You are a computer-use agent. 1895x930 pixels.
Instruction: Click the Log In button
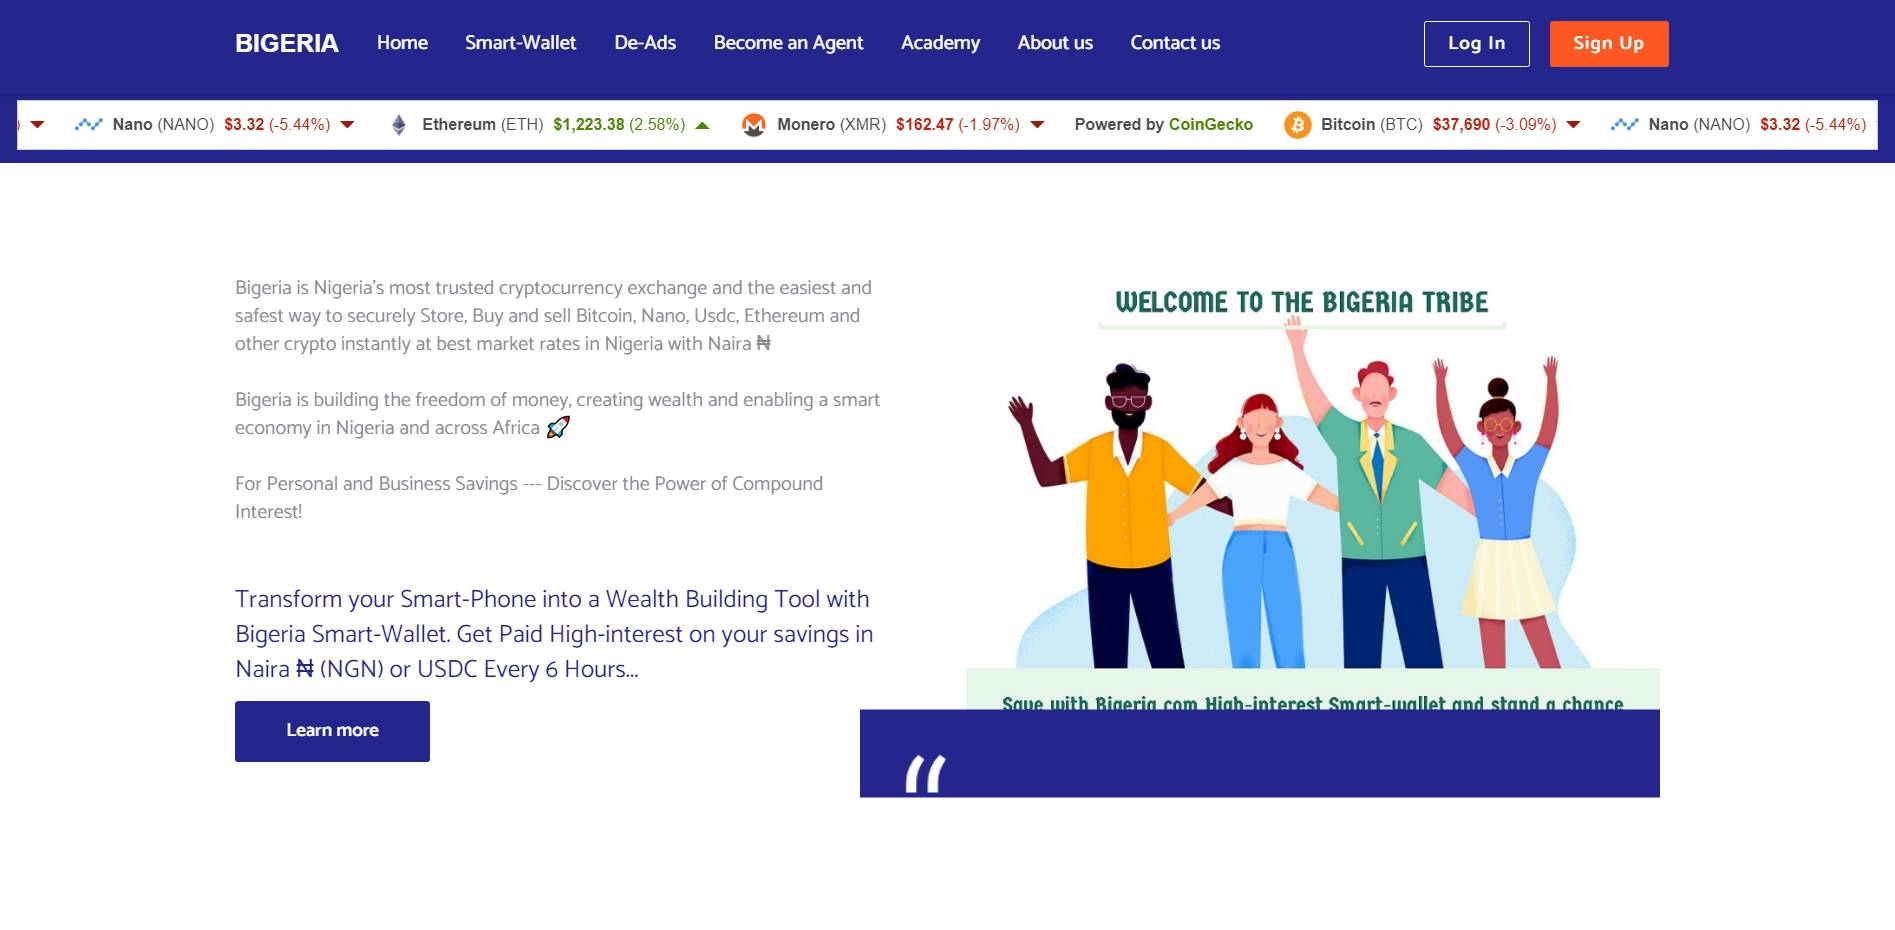click(x=1476, y=44)
